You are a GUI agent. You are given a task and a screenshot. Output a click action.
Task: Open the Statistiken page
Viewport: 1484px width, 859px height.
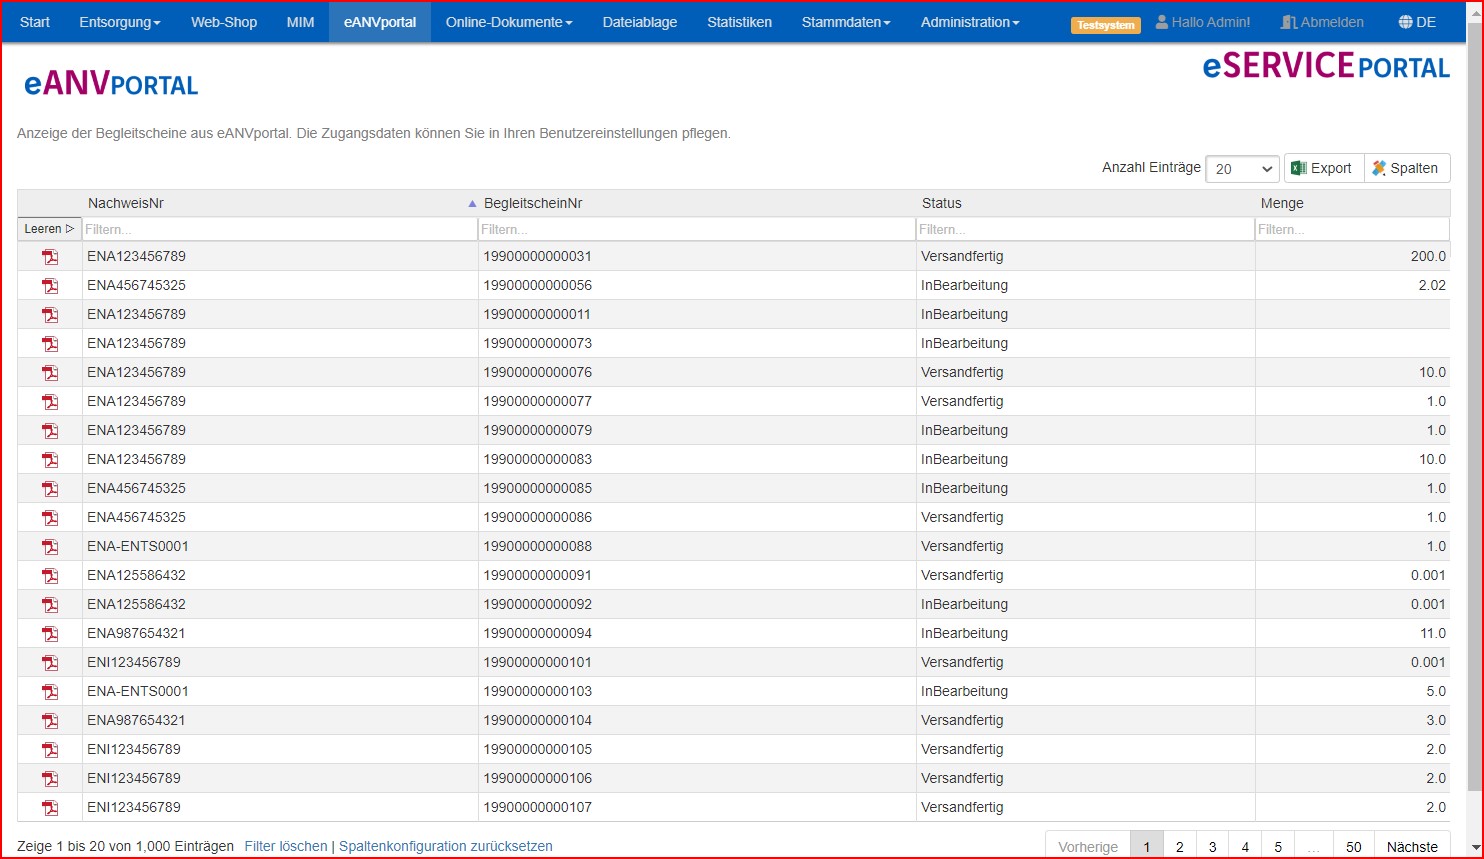(x=739, y=22)
